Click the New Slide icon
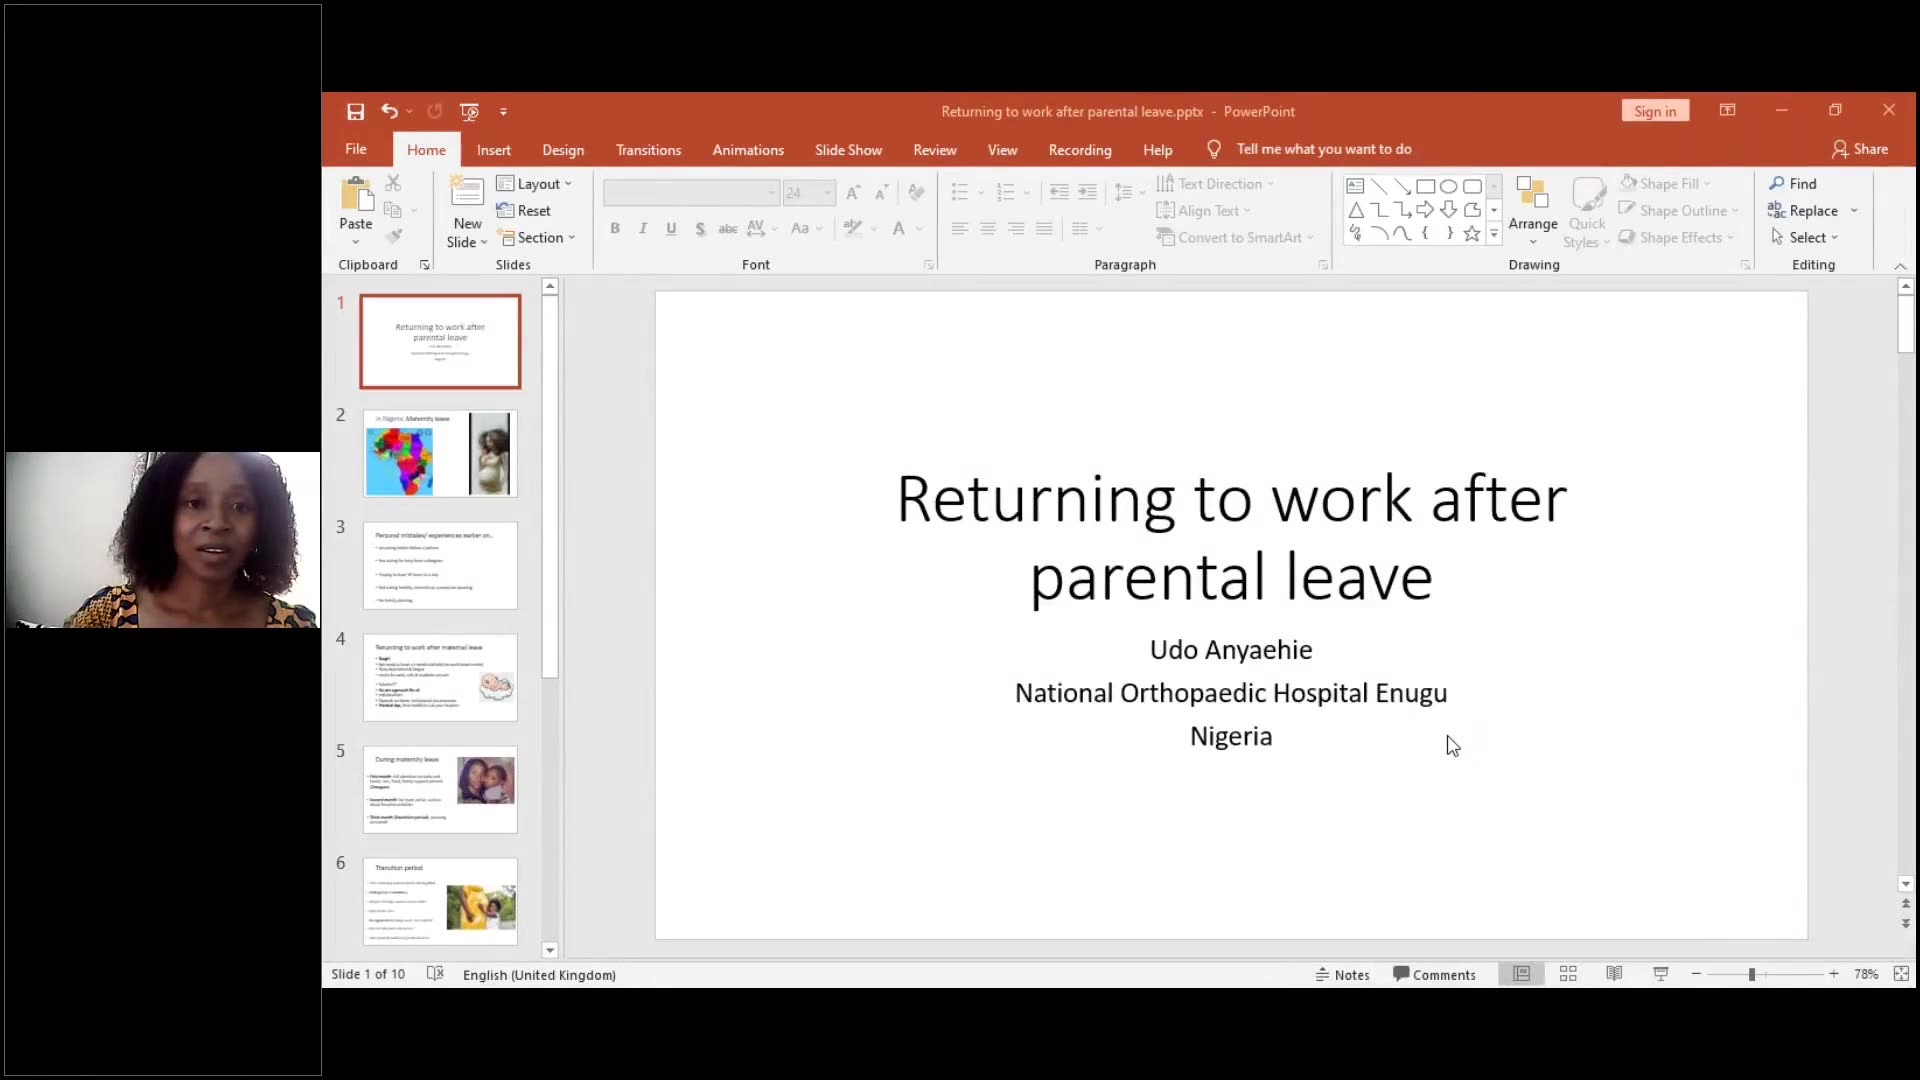This screenshot has width=1920, height=1080. [x=467, y=192]
